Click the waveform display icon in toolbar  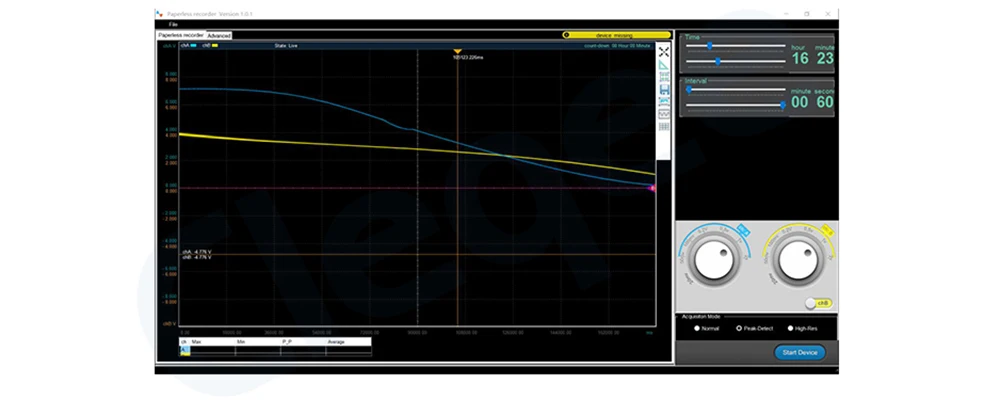pyautogui.click(x=664, y=114)
